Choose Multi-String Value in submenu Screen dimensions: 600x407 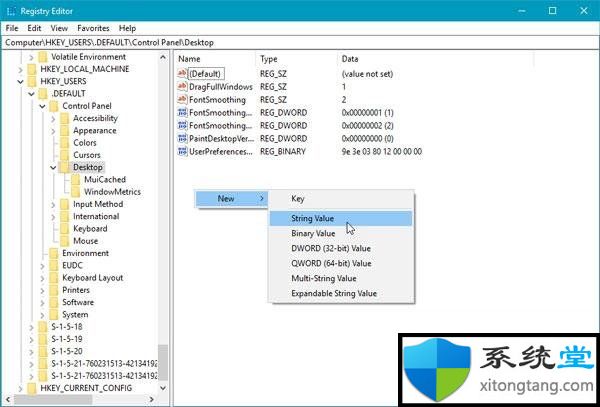pos(341,278)
